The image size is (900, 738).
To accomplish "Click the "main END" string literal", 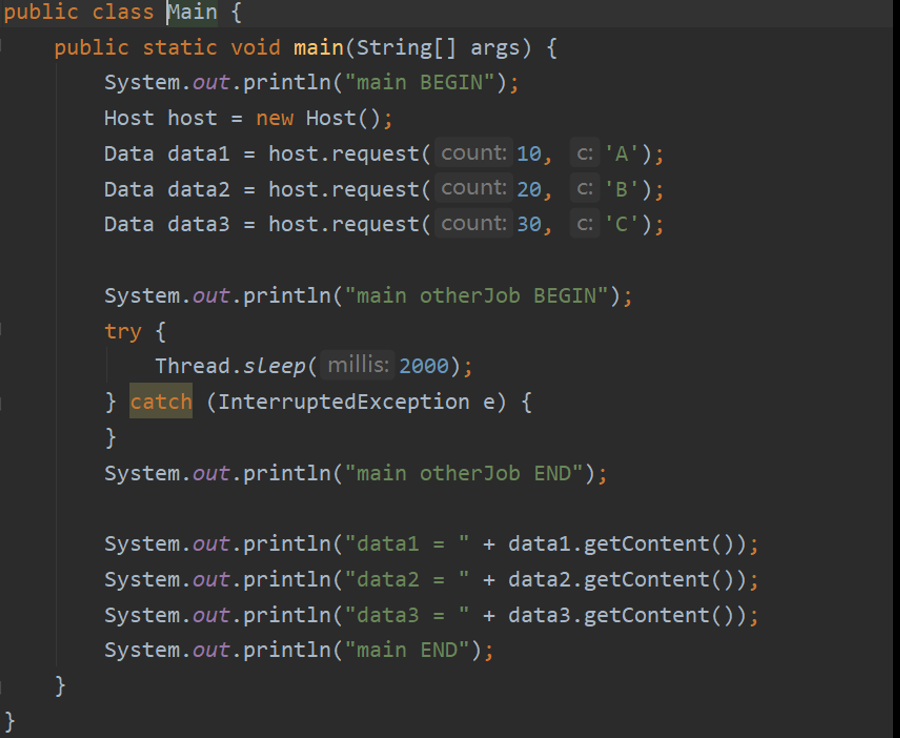I will 407,650.
